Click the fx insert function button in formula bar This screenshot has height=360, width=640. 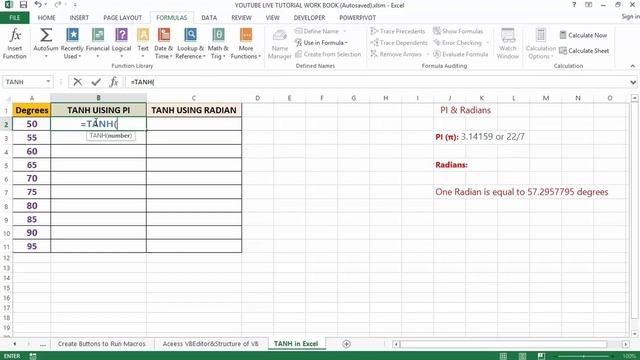tap(114, 82)
